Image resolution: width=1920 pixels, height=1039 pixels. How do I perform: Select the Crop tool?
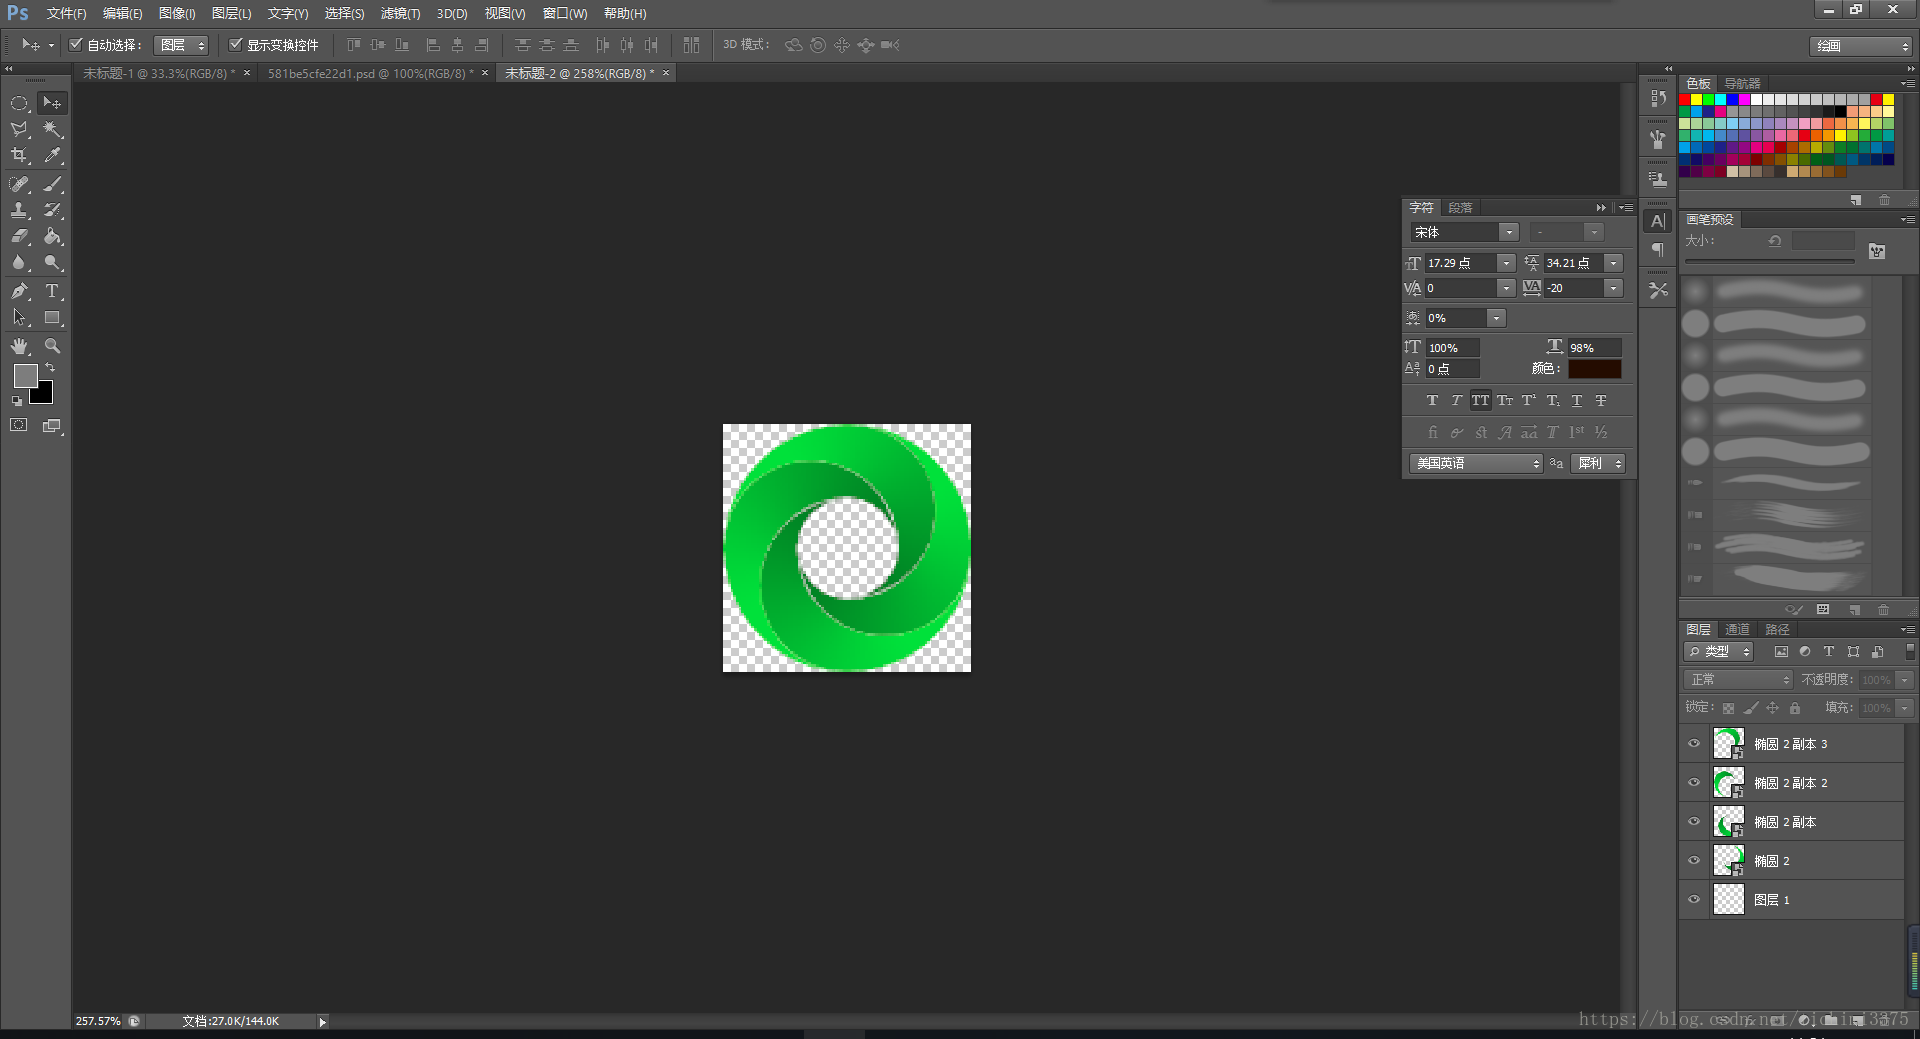[19, 156]
